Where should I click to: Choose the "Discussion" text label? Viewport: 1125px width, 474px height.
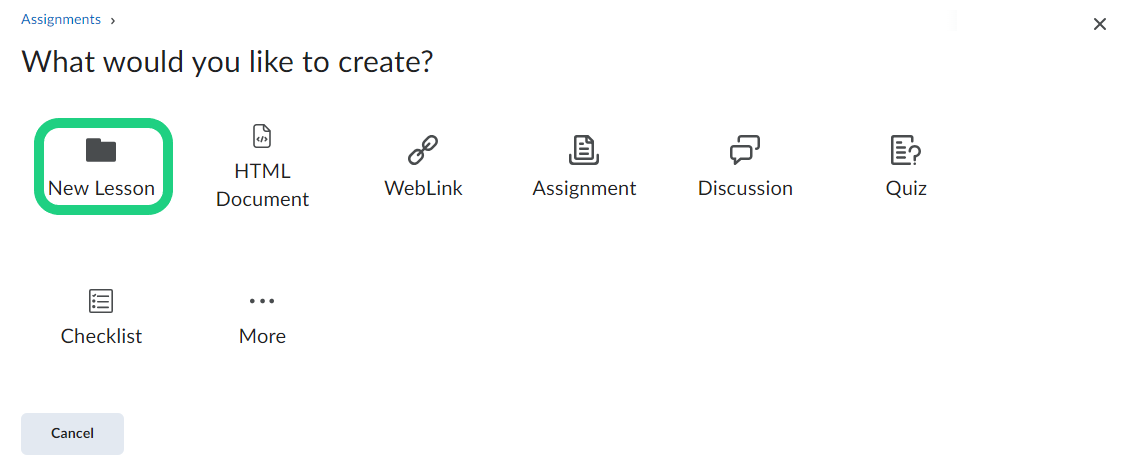[745, 188]
